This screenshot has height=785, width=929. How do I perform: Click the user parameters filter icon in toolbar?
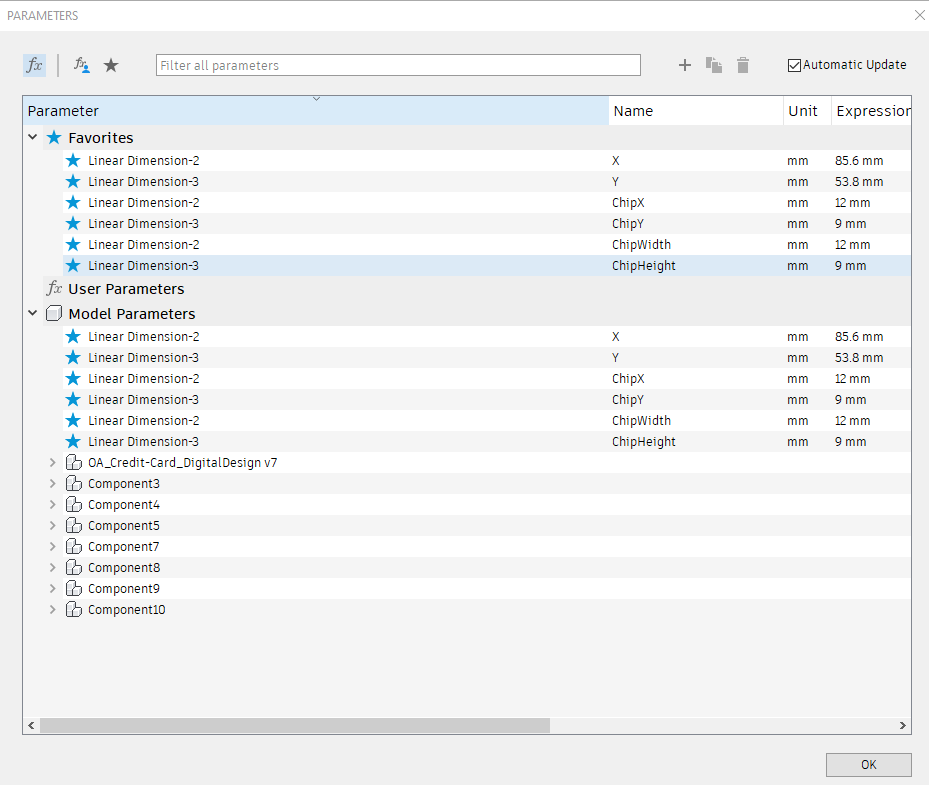(x=82, y=65)
